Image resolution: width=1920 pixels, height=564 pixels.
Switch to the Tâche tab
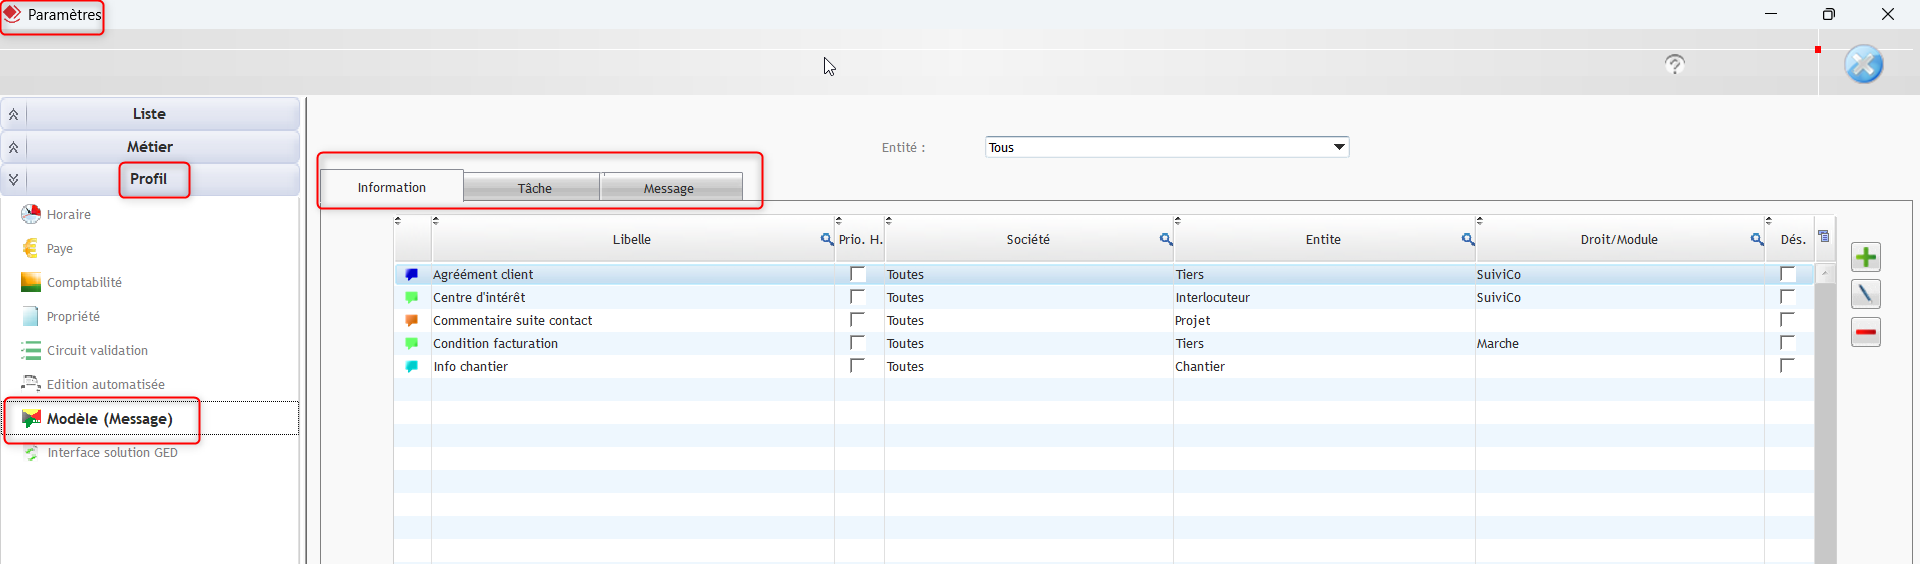click(x=534, y=188)
